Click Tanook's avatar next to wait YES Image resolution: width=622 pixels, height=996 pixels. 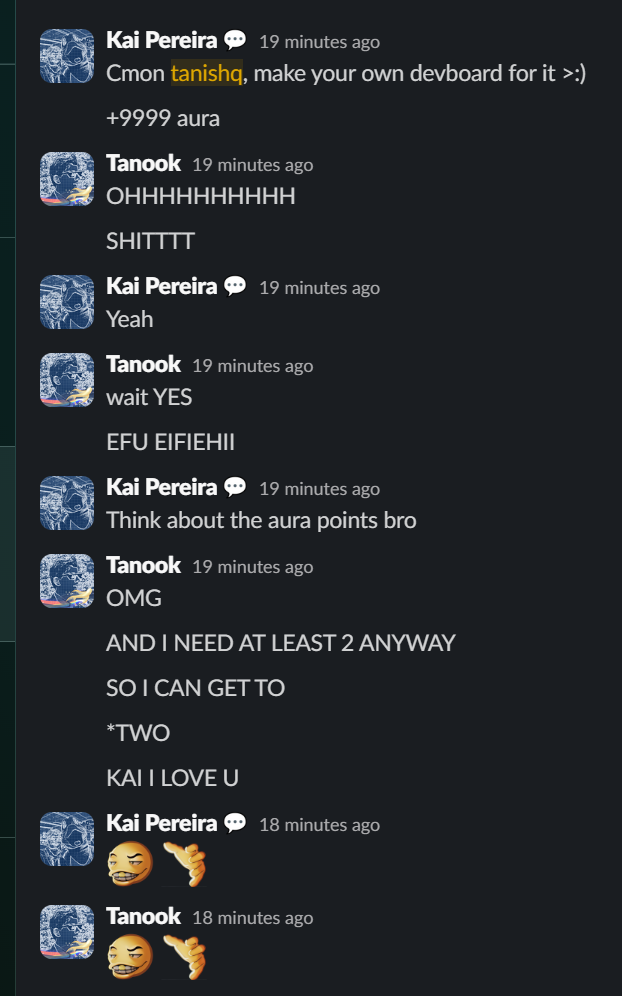point(67,380)
